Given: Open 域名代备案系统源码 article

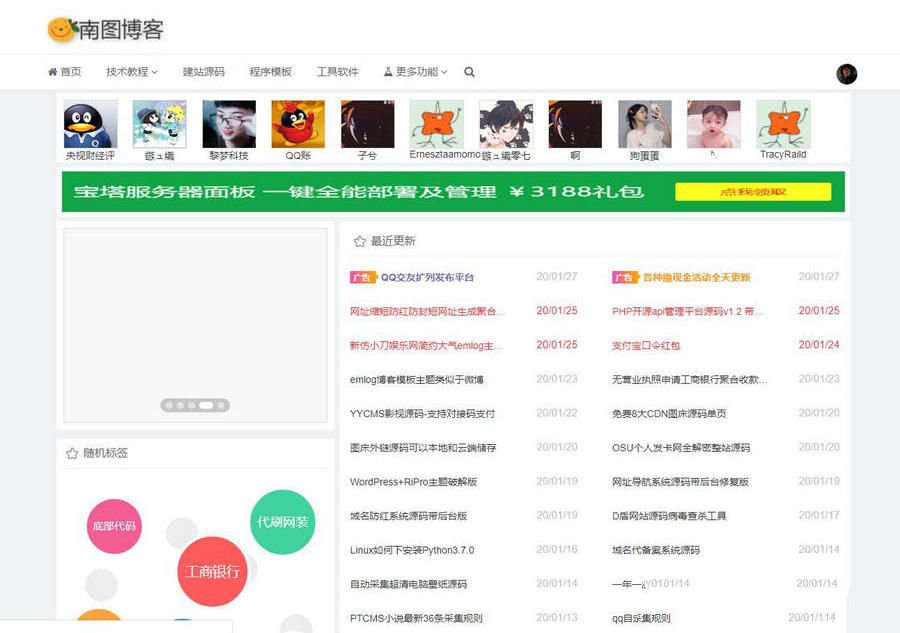Looking at the screenshot, I should point(656,550).
